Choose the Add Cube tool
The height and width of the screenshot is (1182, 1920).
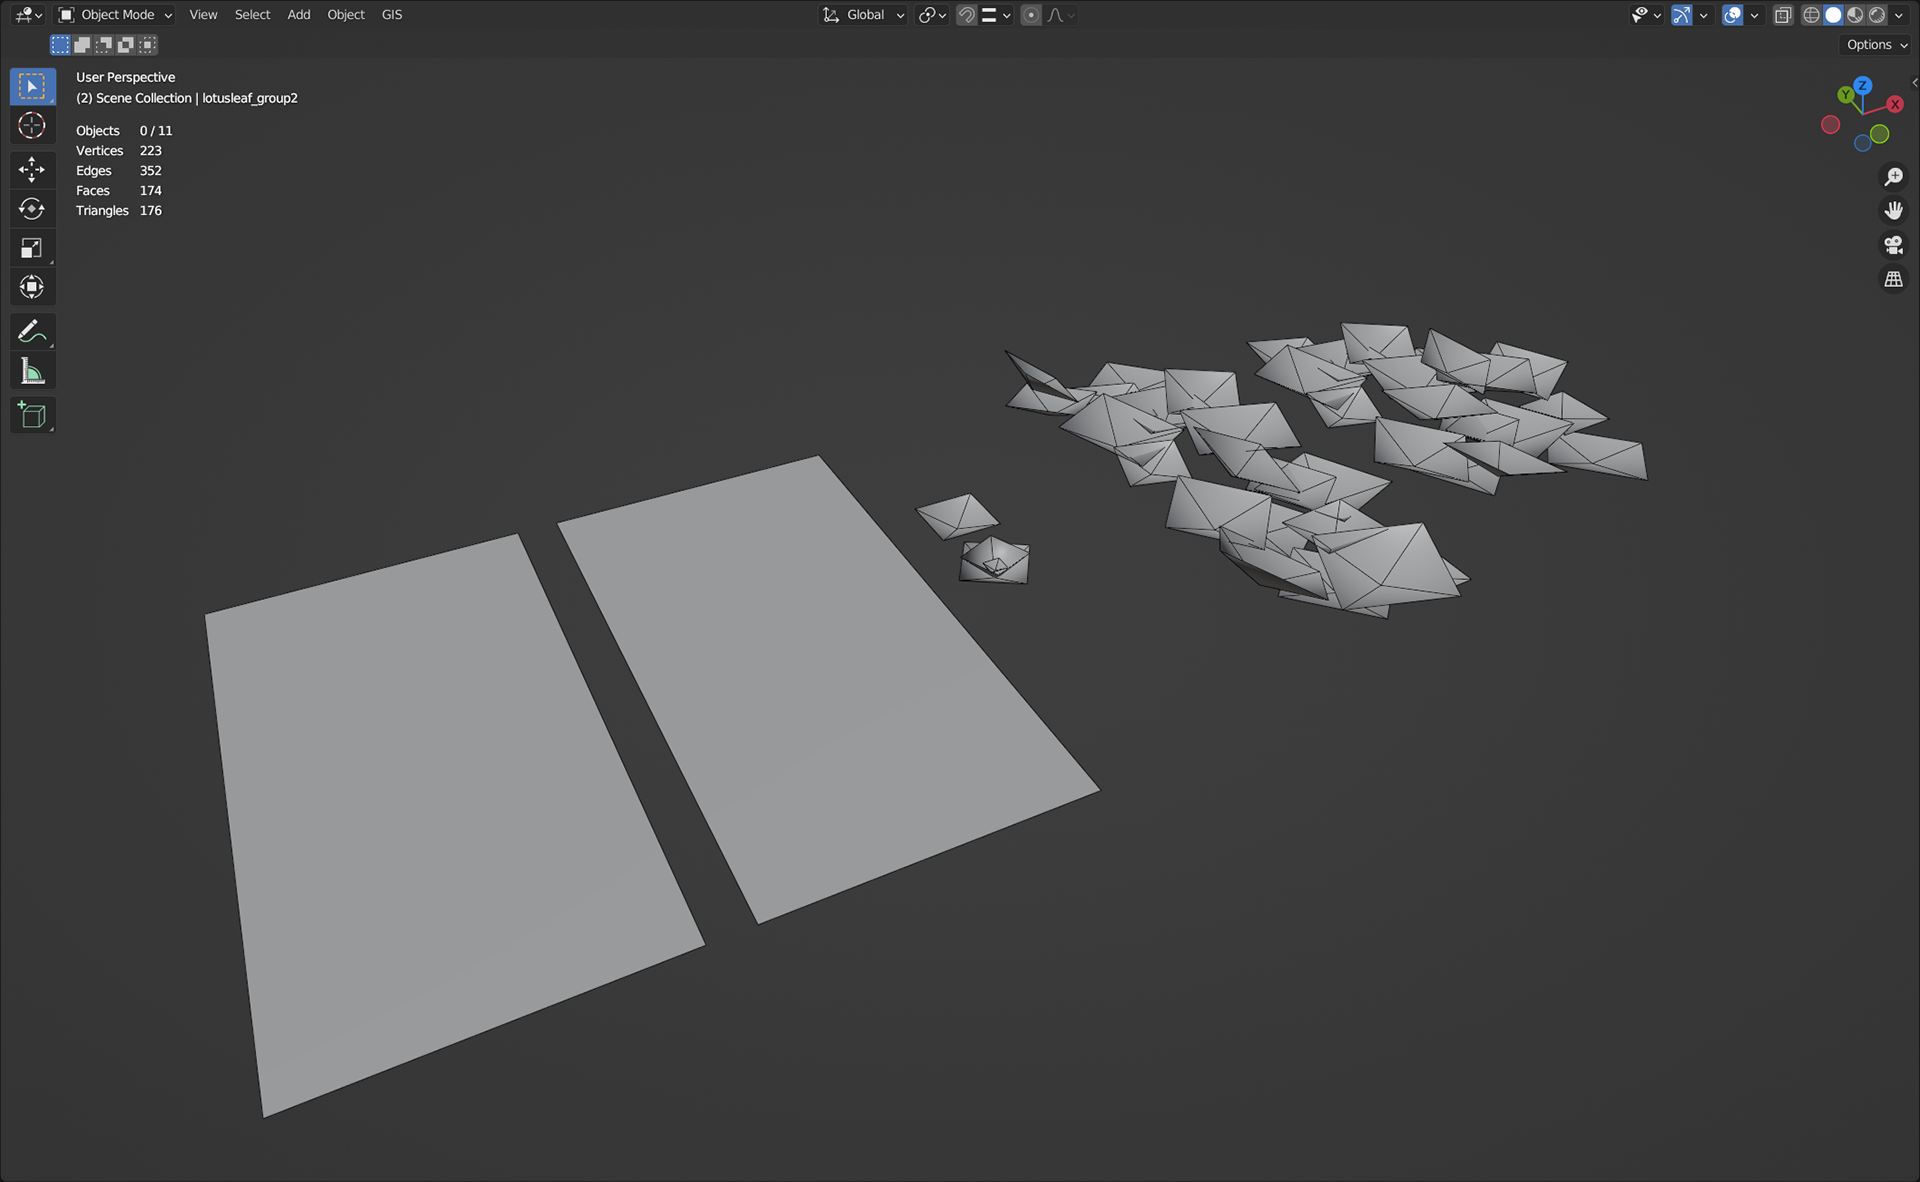pyautogui.click(x=32, y=415)
